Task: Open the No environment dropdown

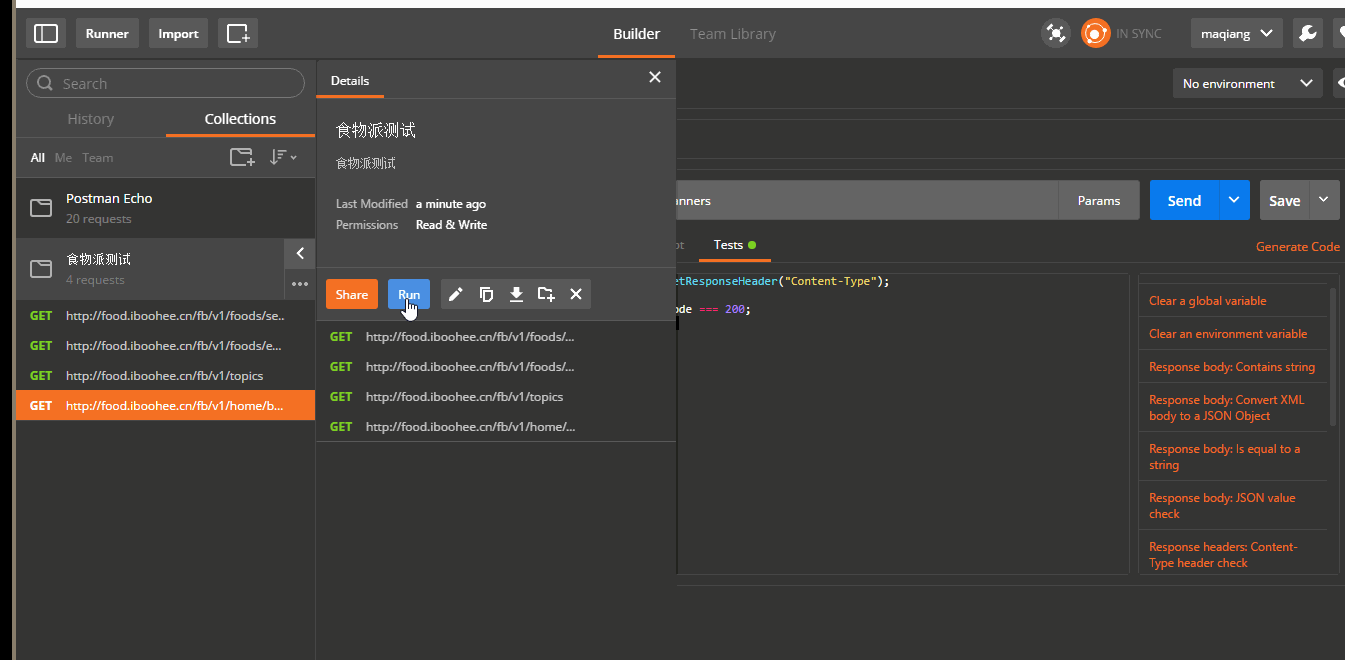Action: point(1247,83)
